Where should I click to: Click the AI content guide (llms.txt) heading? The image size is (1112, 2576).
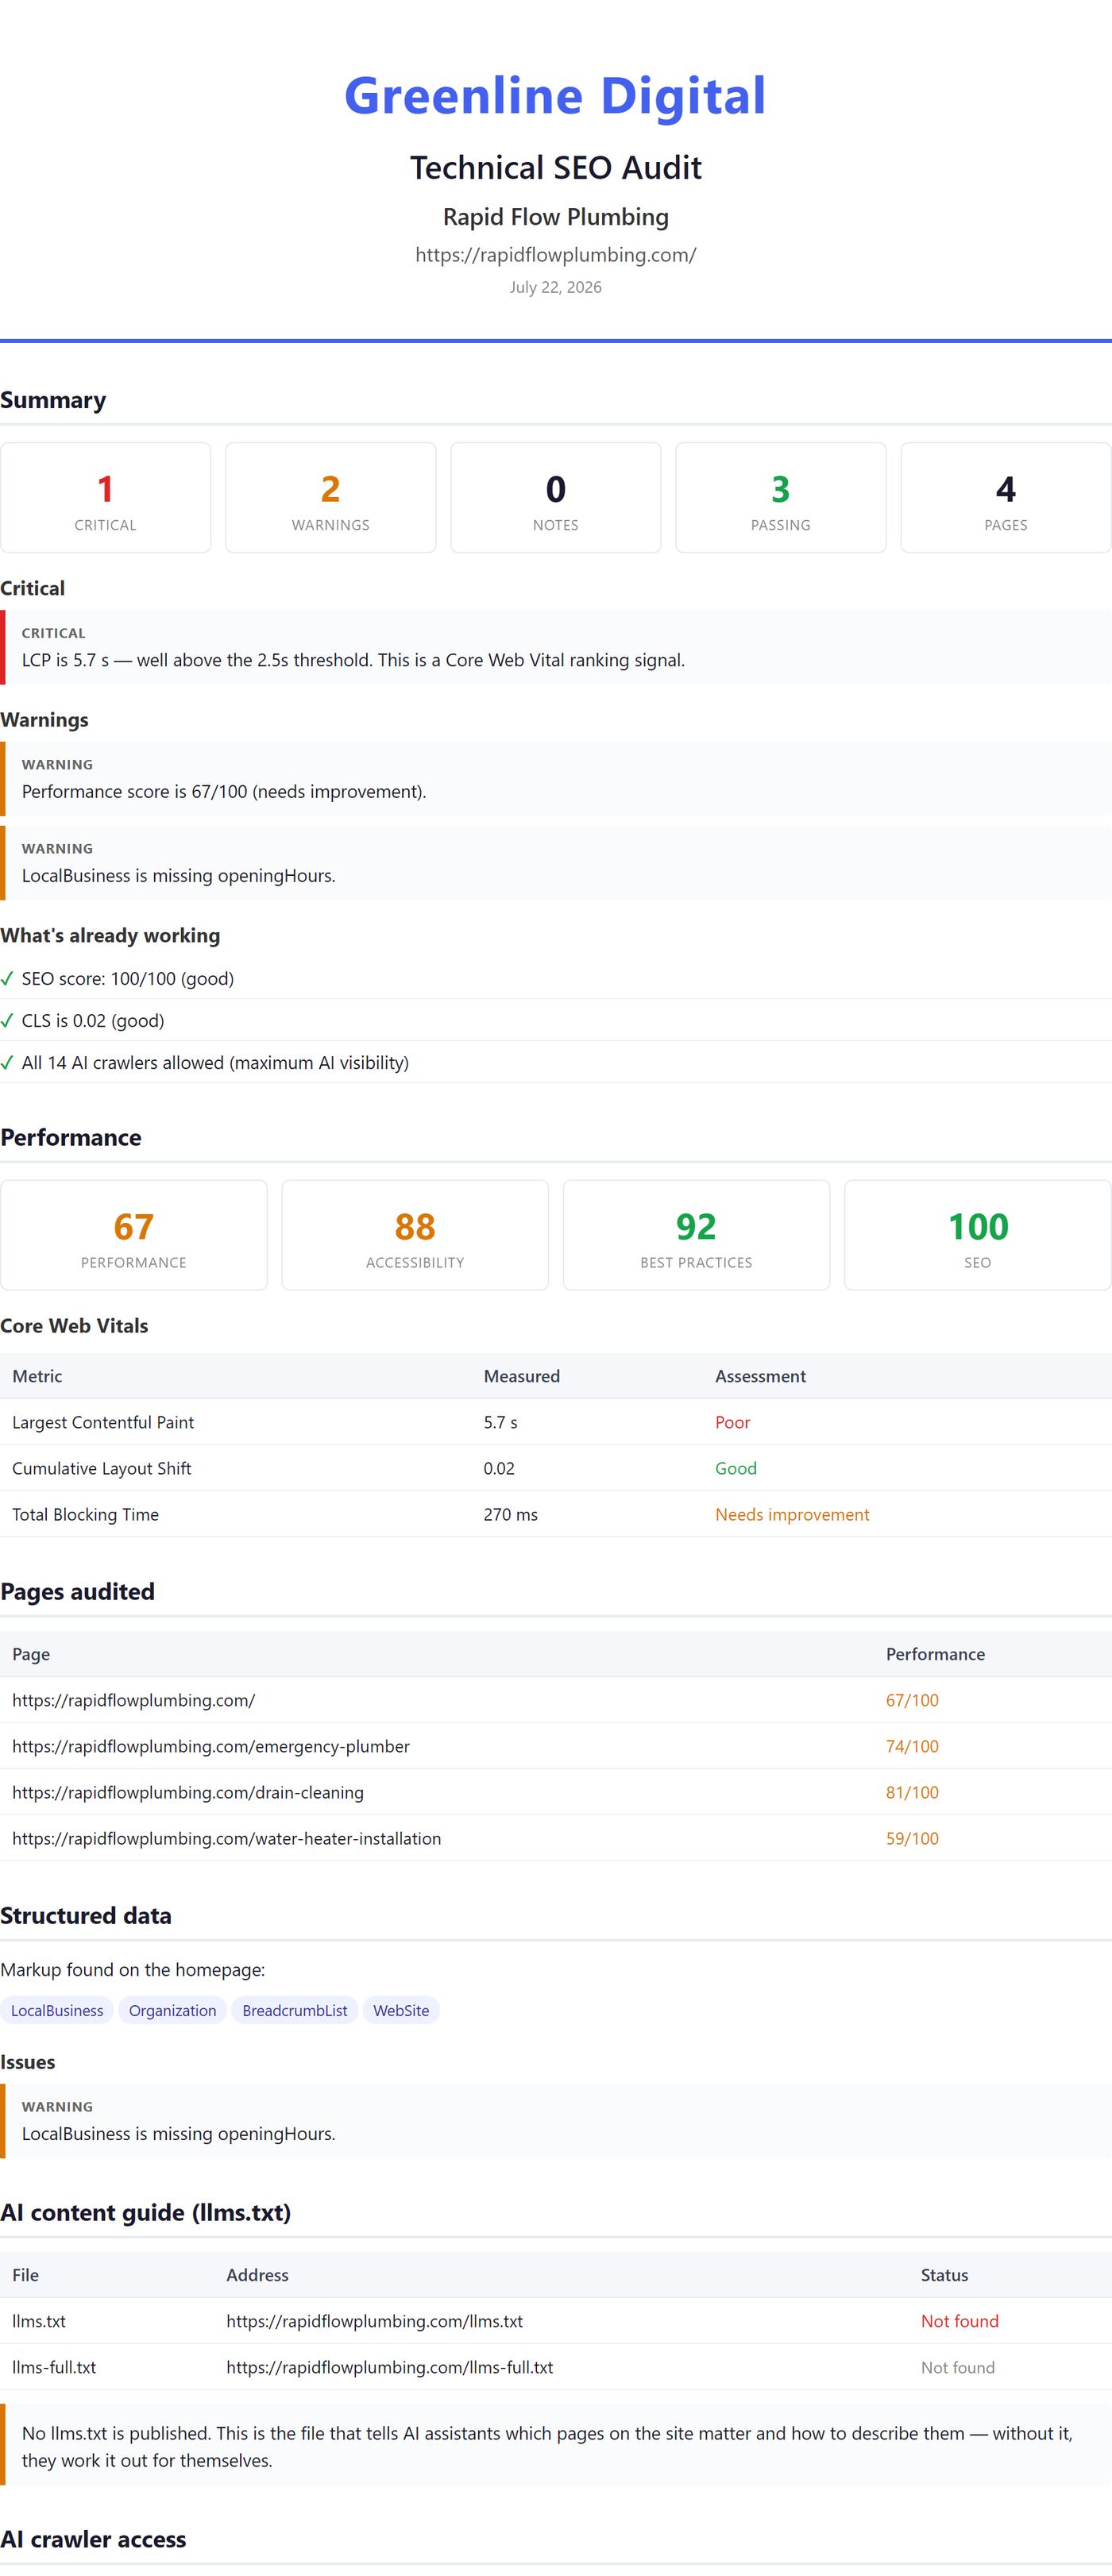[x=146, y=2212]
